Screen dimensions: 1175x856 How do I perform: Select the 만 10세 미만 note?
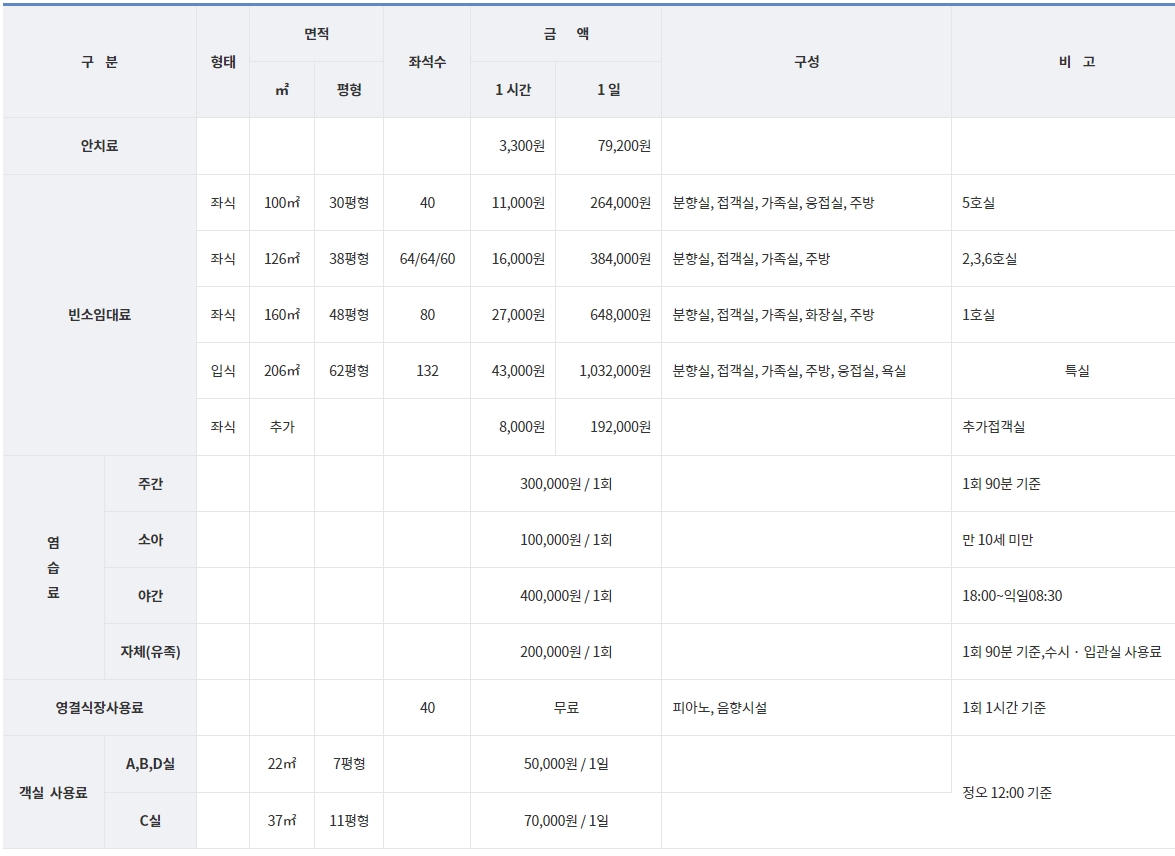997,540
